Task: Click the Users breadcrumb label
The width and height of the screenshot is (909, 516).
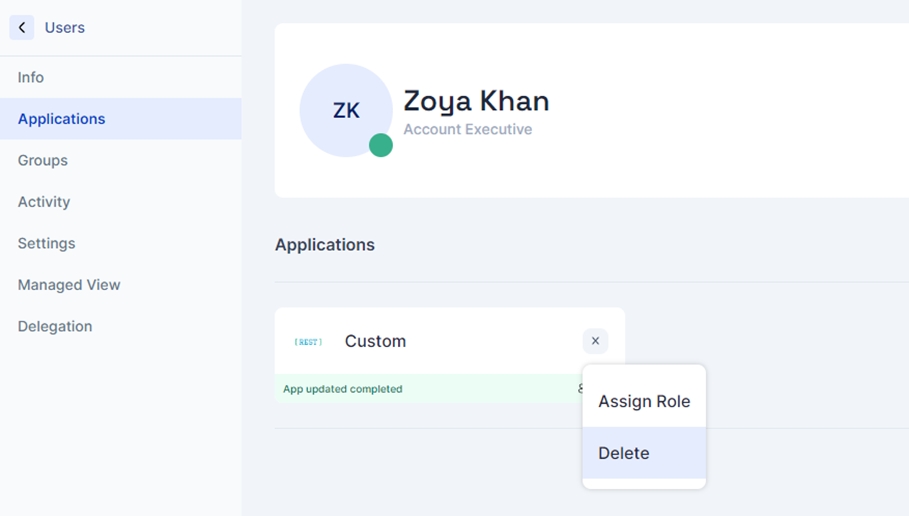Action: point(65,28)
